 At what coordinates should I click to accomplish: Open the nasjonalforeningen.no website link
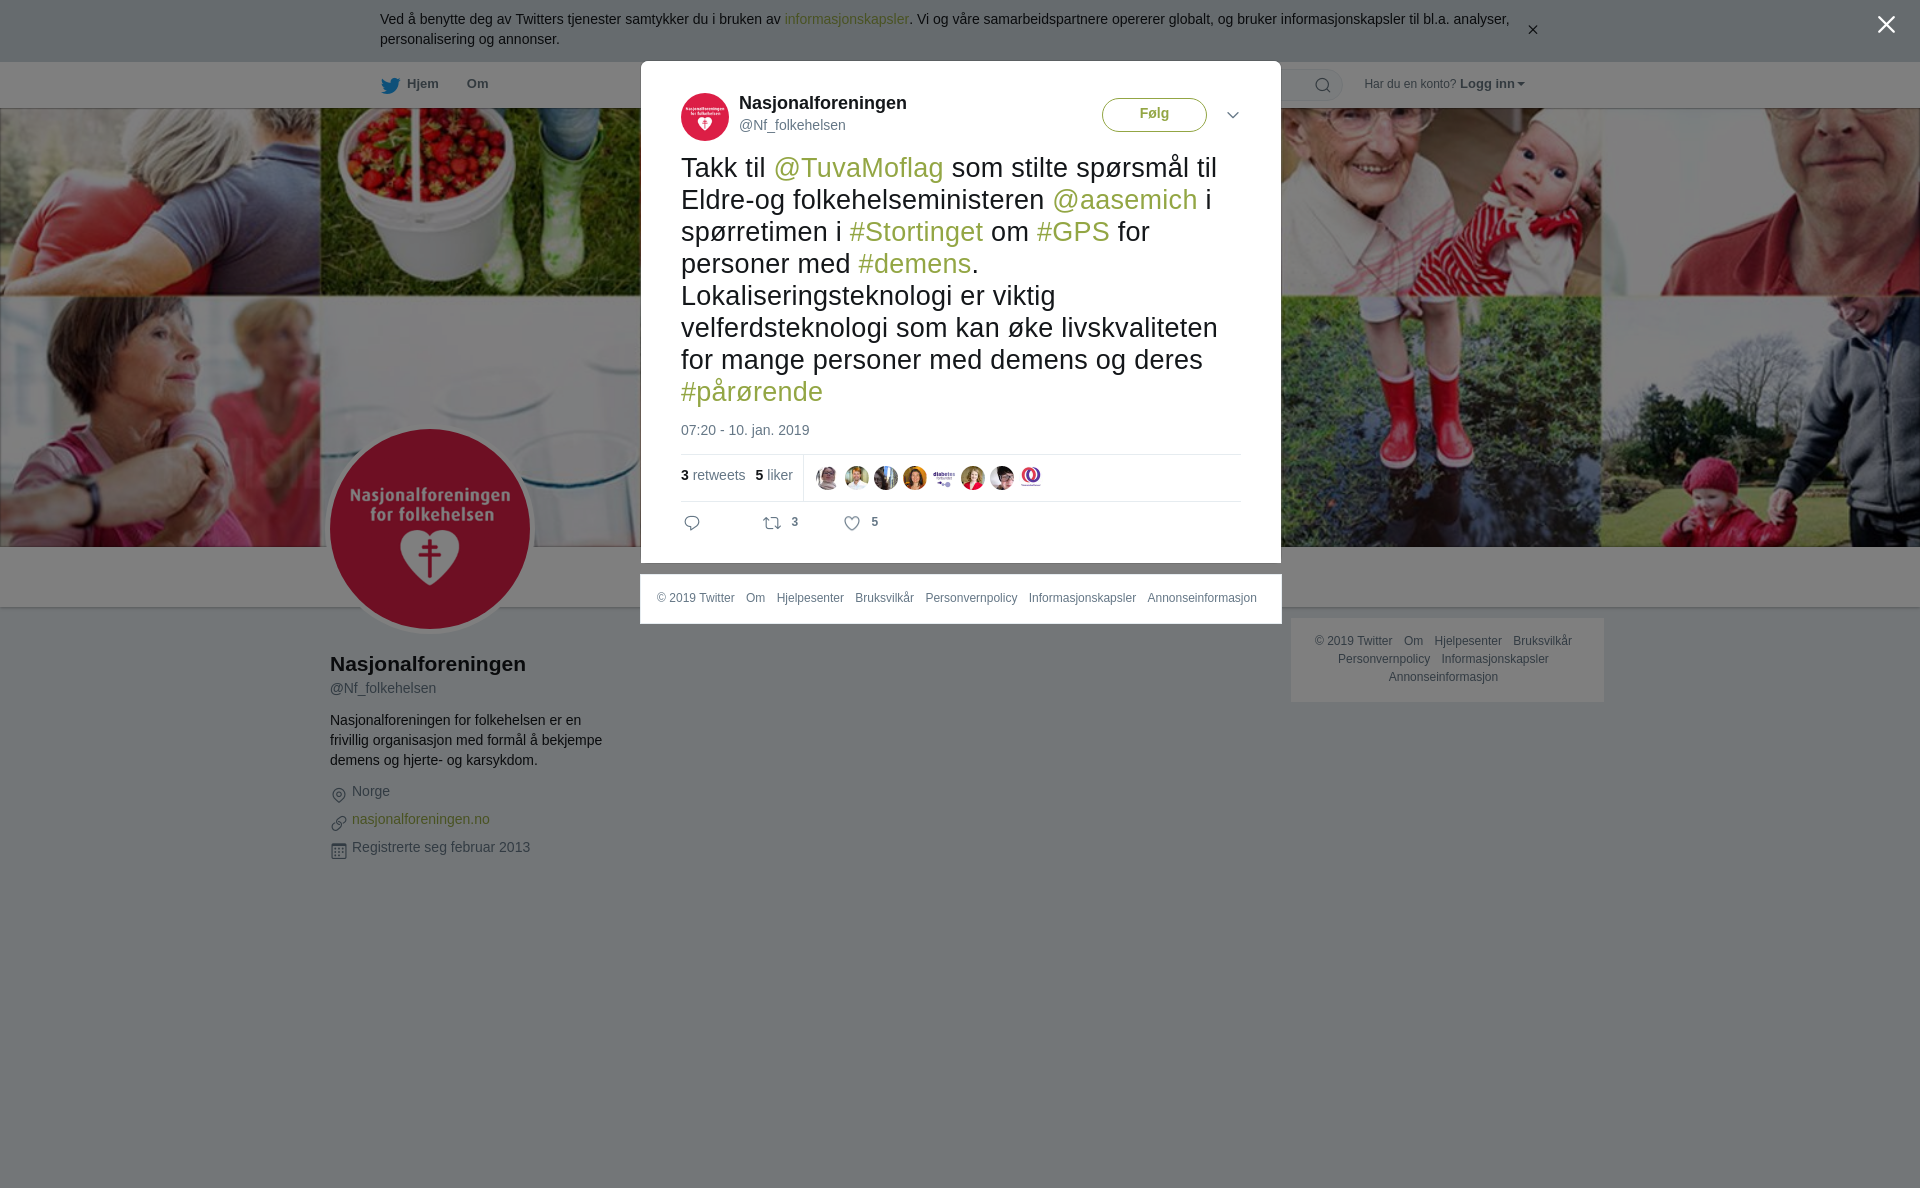pyautogui.click(x=420, y=819)
